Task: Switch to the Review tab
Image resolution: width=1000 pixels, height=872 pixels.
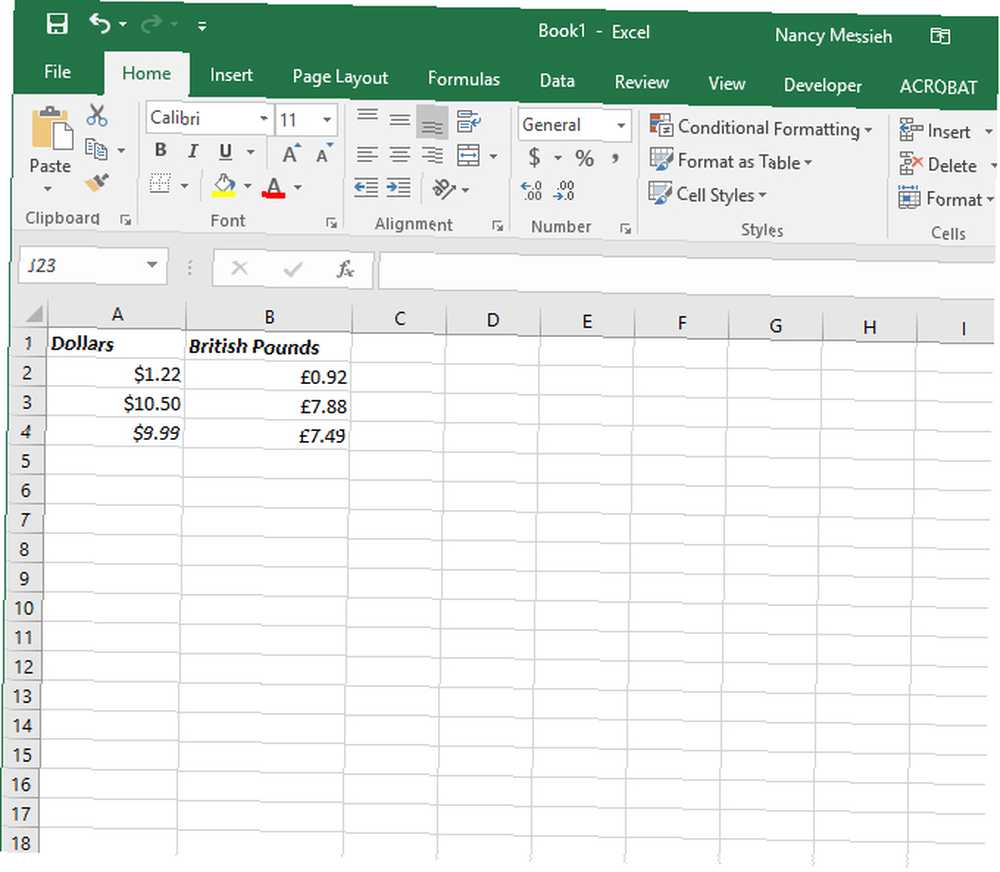Action: click(x=641, y=82)
